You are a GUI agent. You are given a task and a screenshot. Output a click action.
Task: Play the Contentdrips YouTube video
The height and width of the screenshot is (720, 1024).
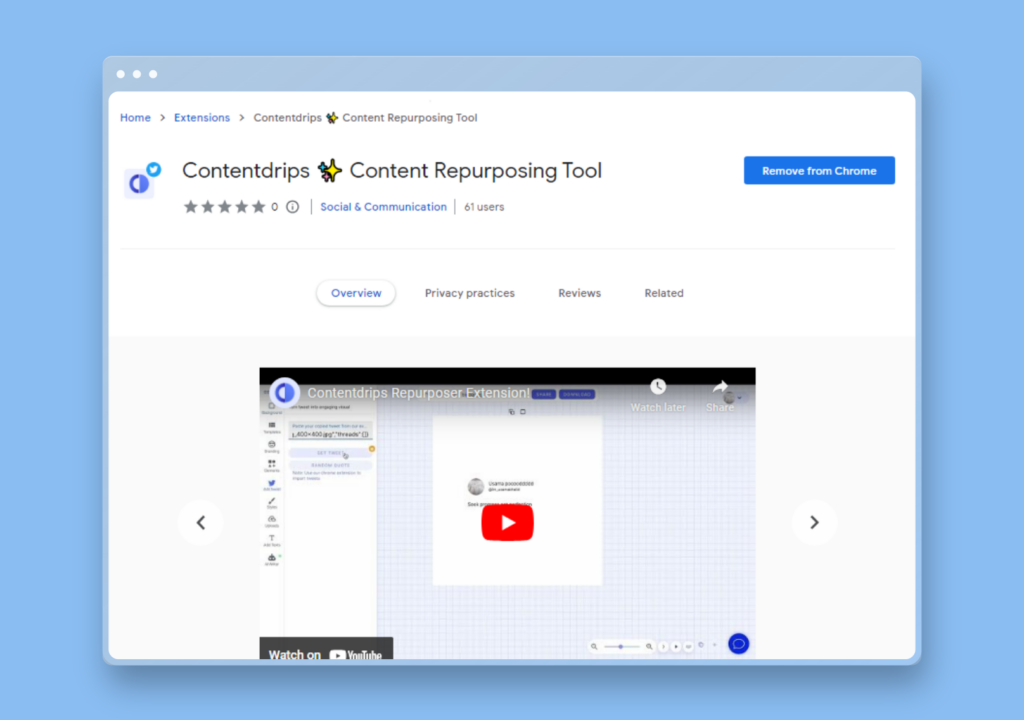coord(507,523)
